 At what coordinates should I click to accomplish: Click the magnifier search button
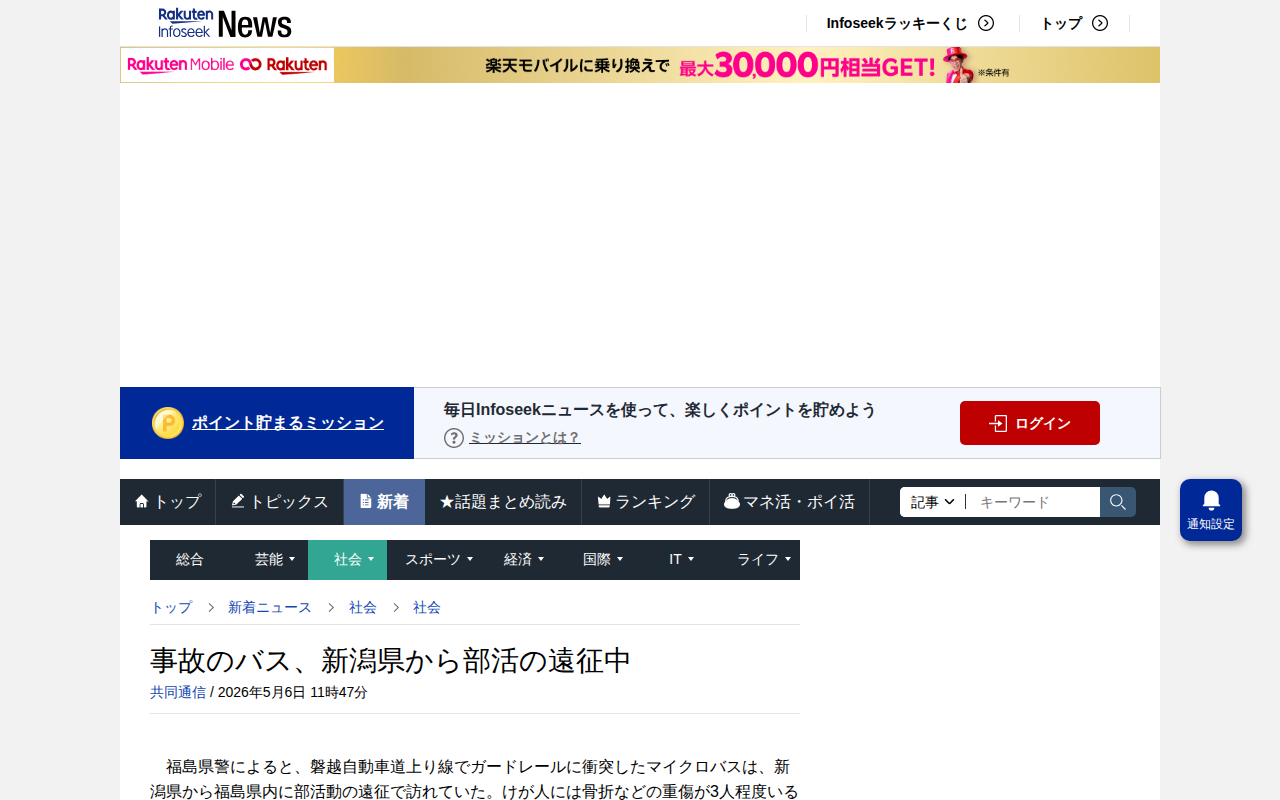(1118, 502)
